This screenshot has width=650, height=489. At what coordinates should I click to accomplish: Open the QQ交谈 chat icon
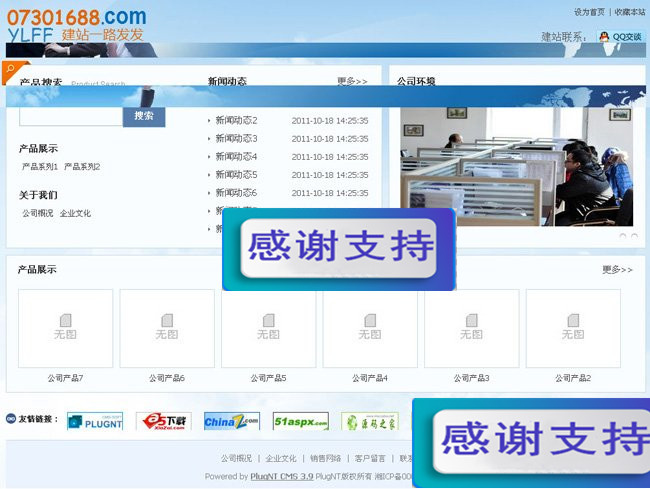point(621,37)
